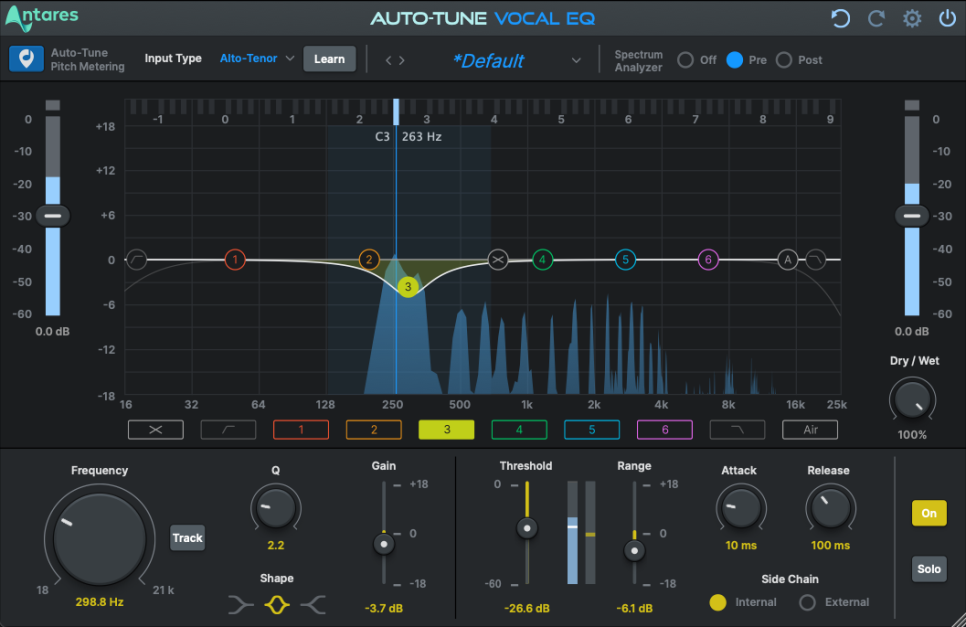Click the -26.6 dB threshold value

point(527,608)
